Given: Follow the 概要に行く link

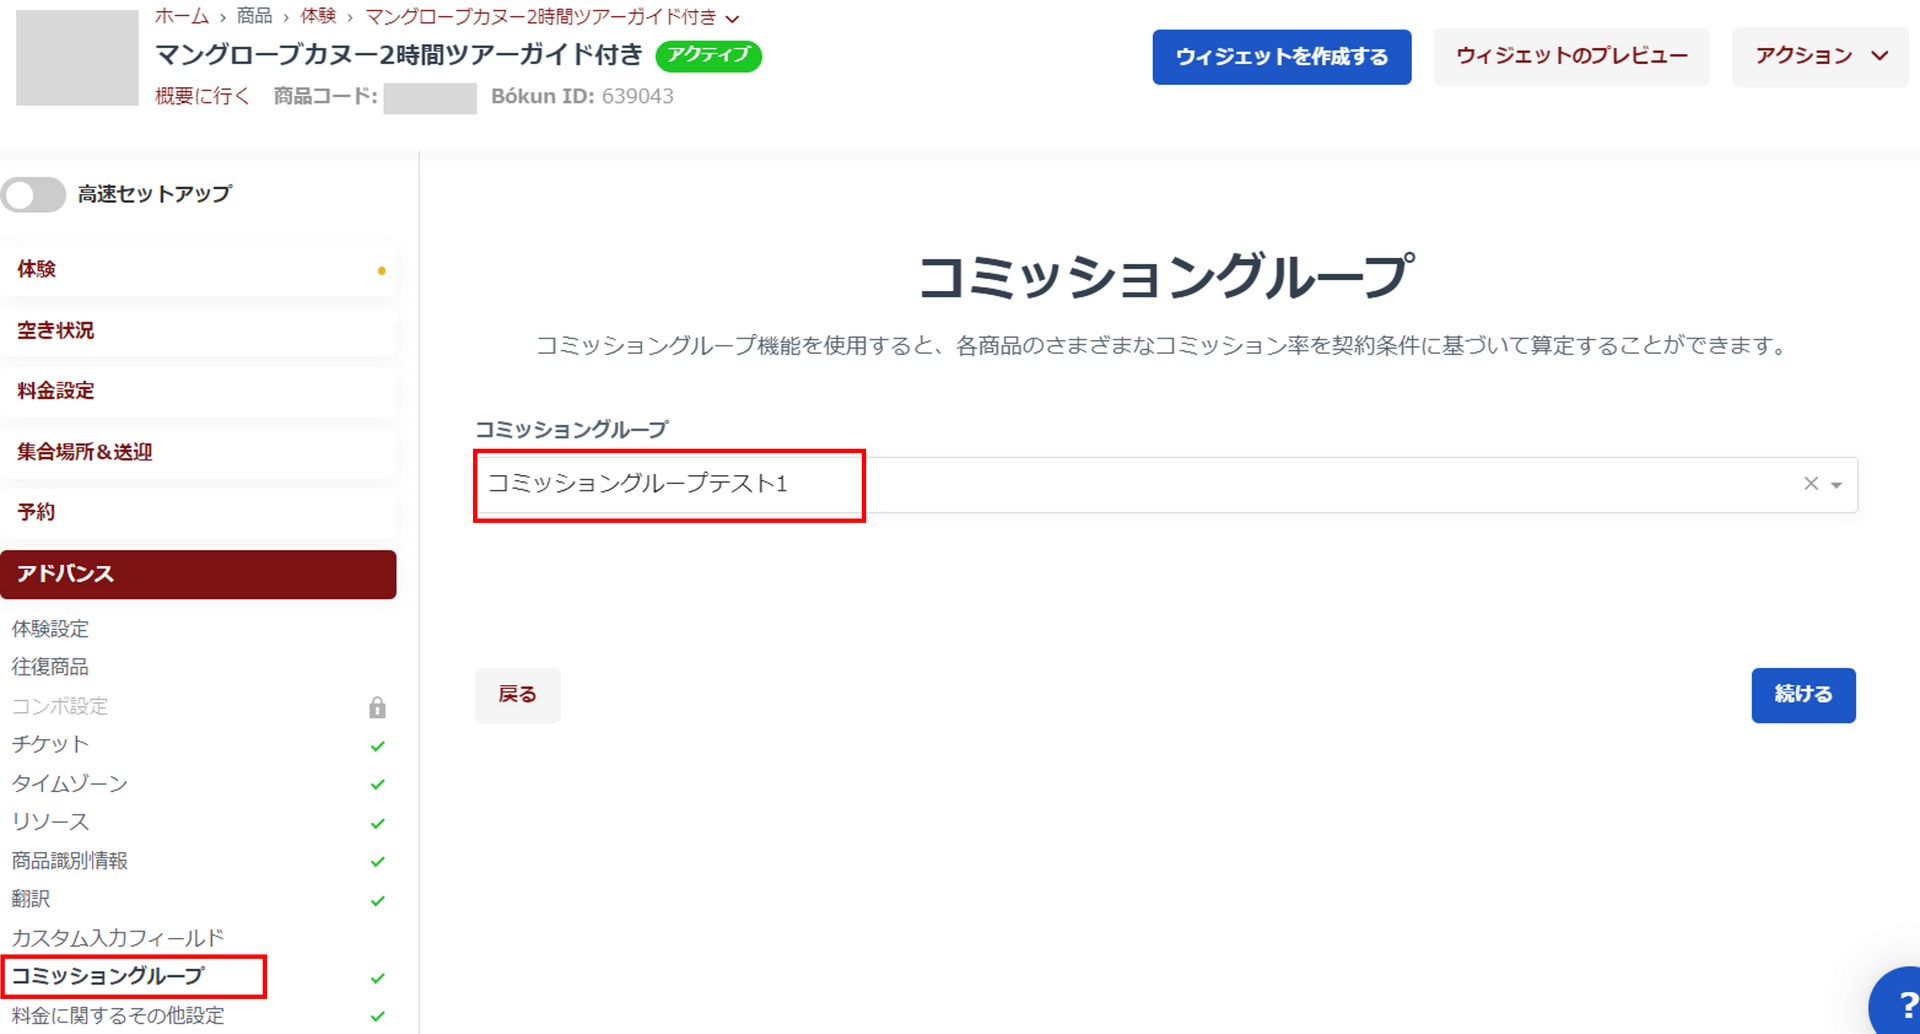Looking at the screenshot, I should [202, 97].
